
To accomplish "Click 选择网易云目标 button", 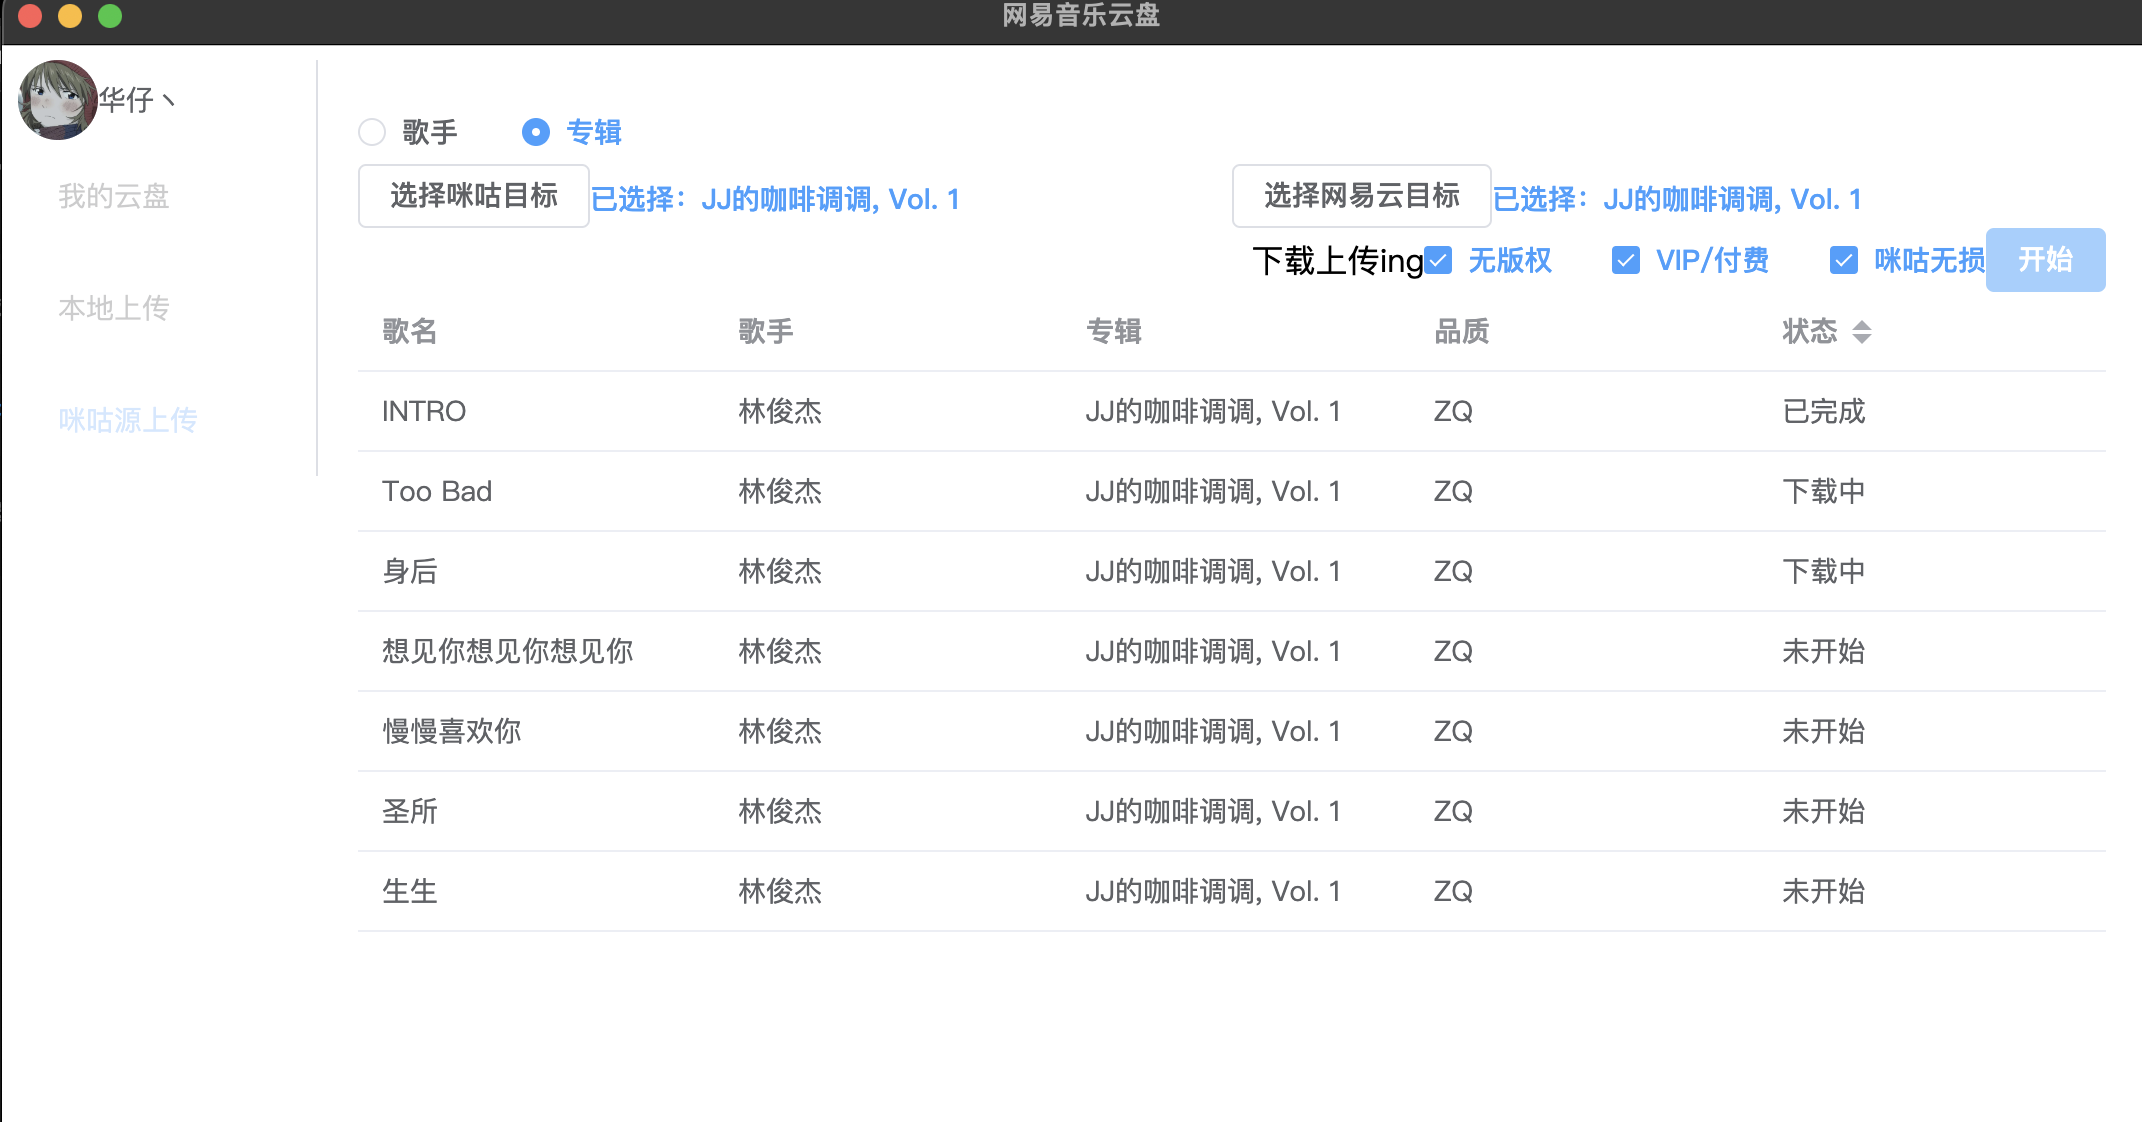I will [x=1361, y=196].
